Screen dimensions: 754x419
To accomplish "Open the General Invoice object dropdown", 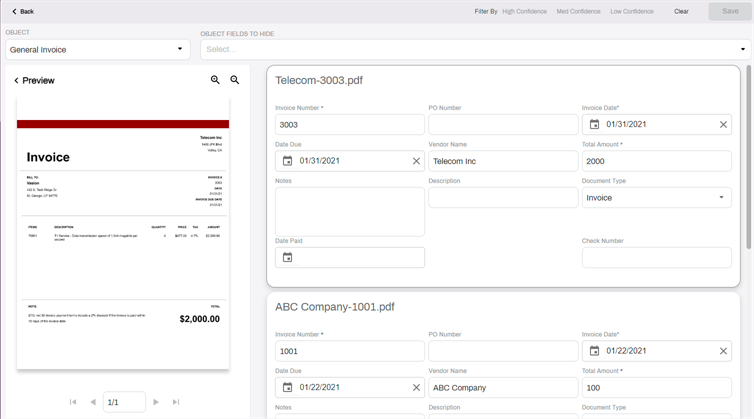I will coord(98,50).
